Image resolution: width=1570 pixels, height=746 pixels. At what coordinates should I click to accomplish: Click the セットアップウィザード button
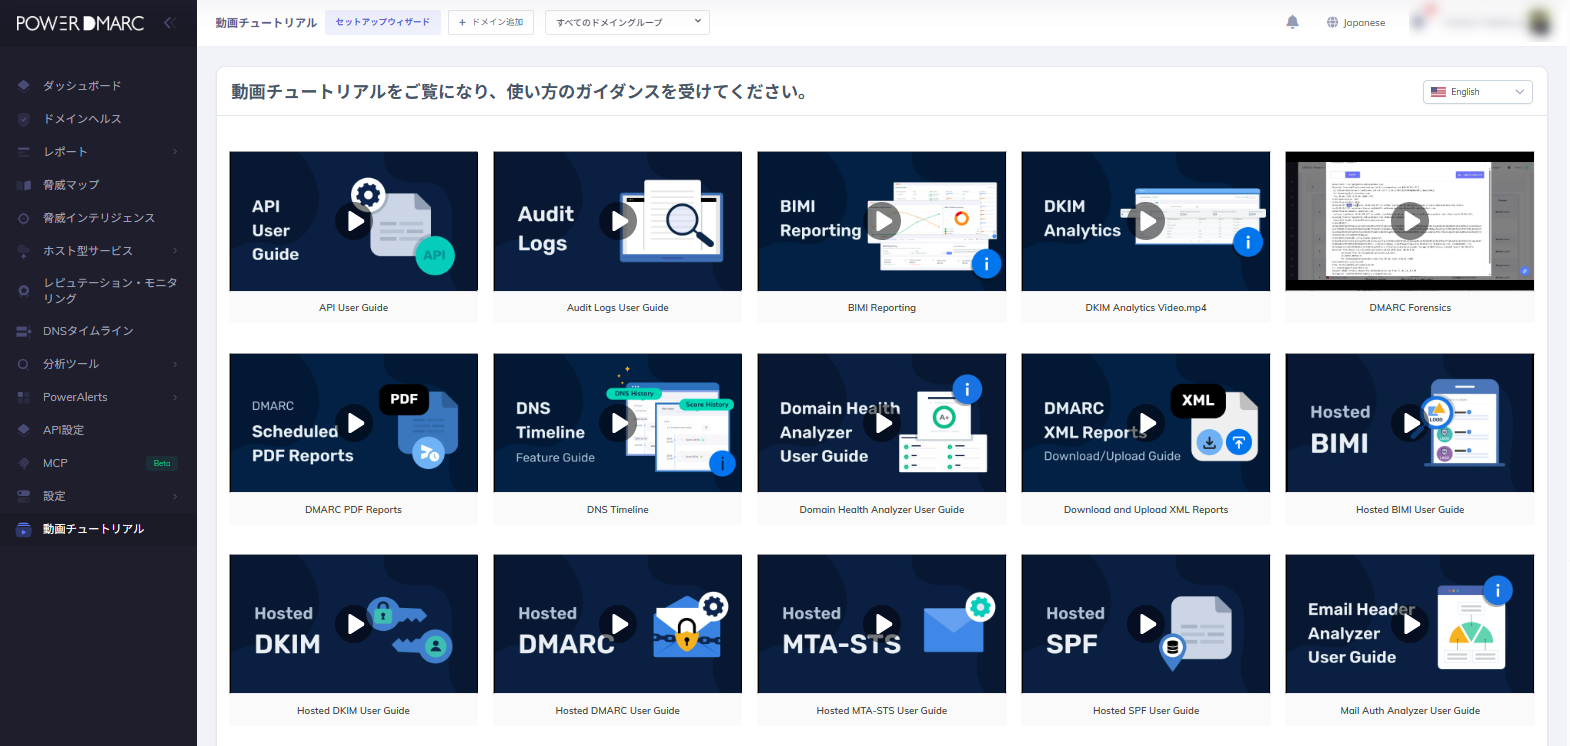383,22
